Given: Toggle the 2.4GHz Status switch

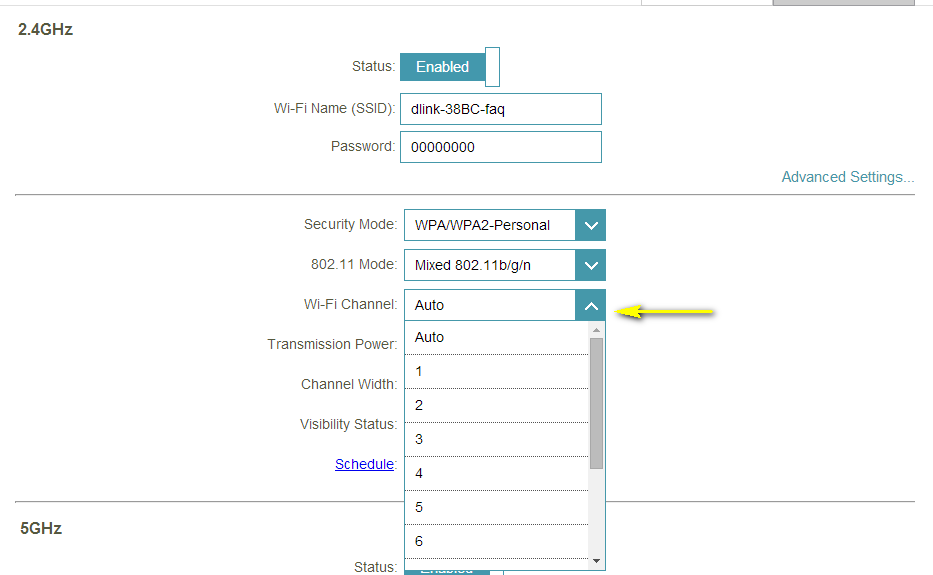Looking at the screenshot, I should coord(449,67).
